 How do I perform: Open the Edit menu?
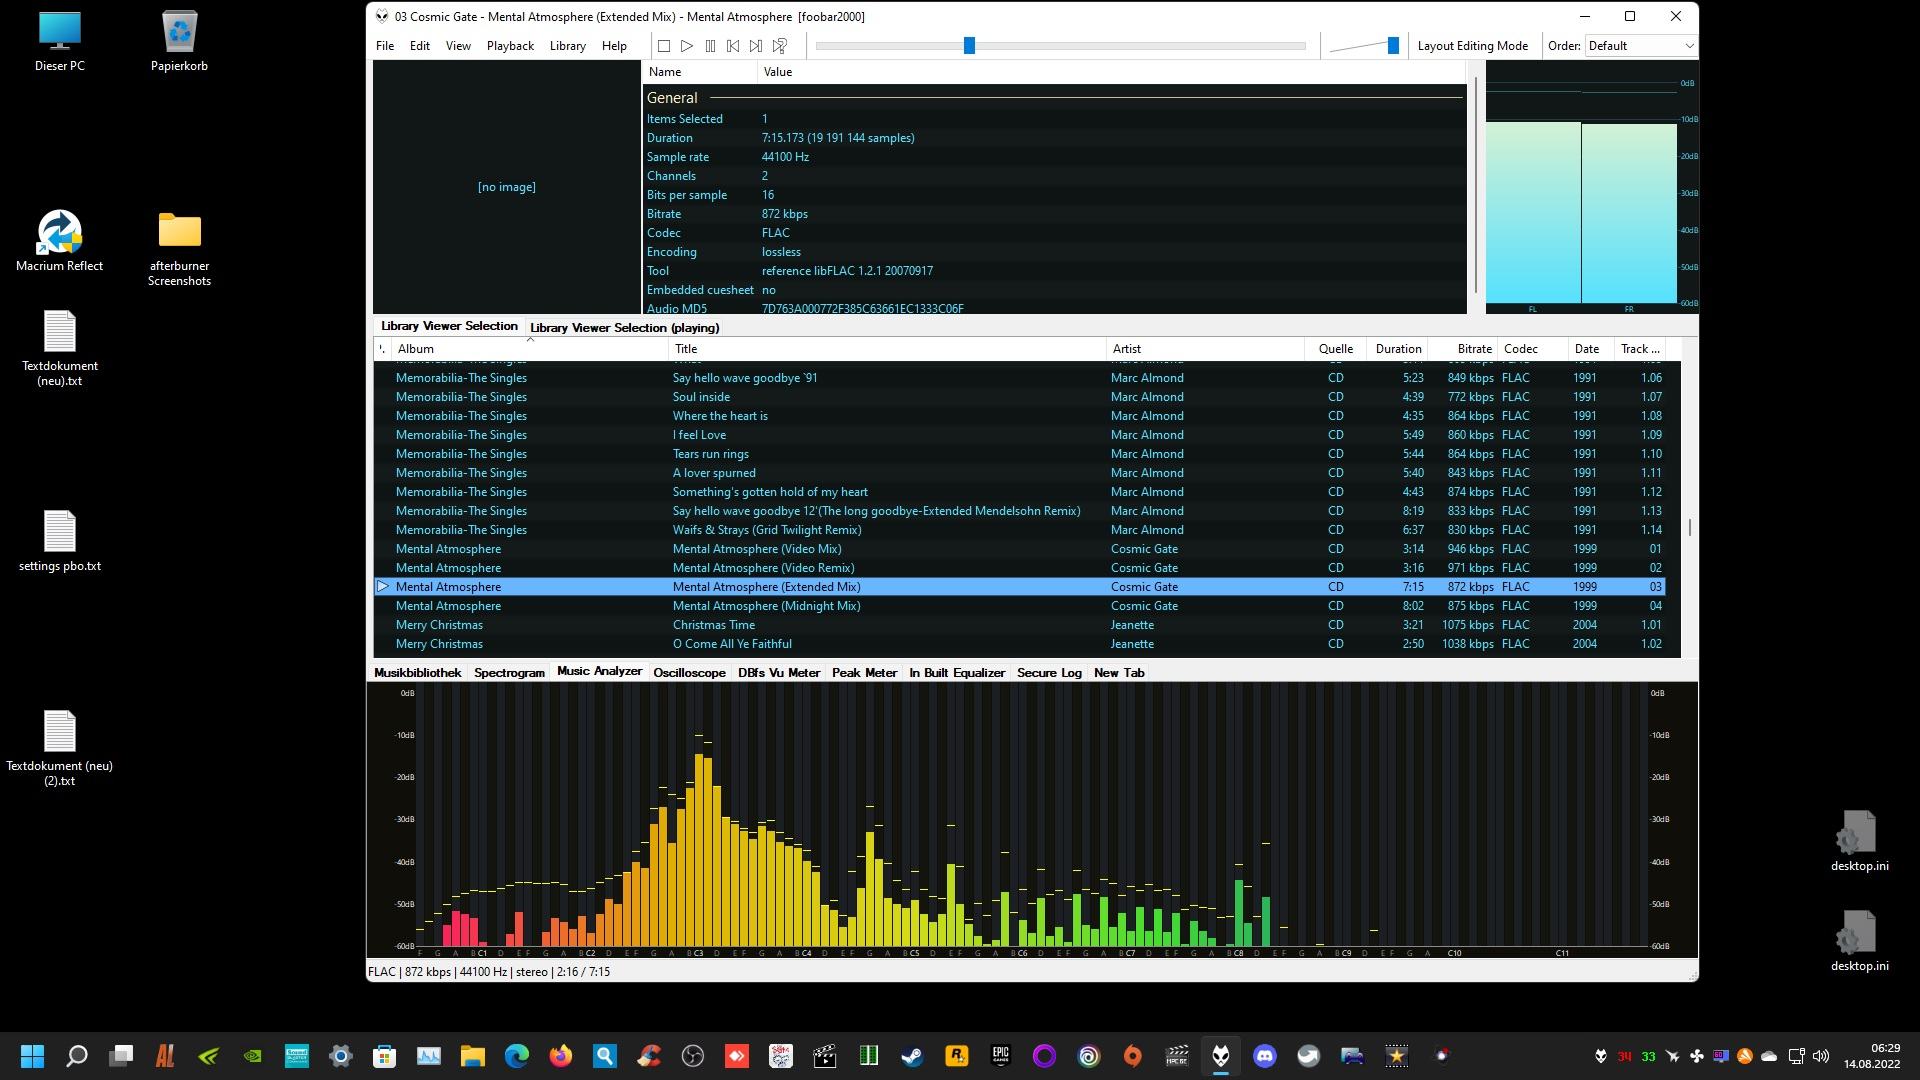point(420,46)
